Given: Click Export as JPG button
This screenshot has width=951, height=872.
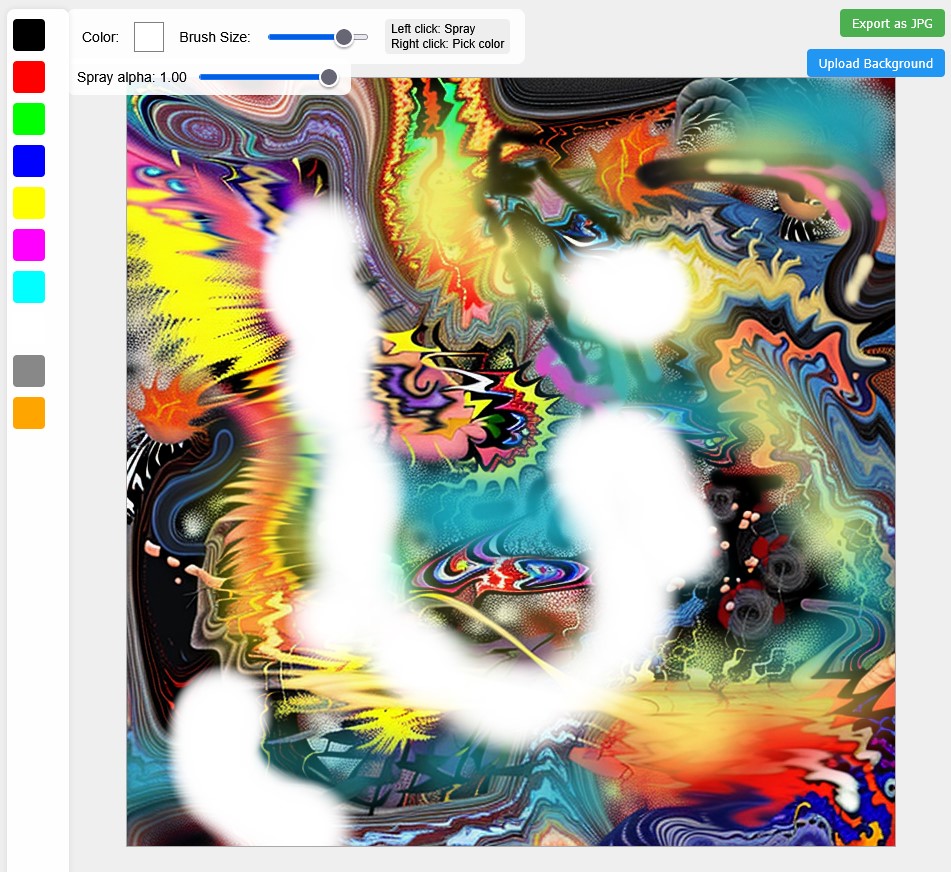Looking at the screenshot, I should point(892,24).
